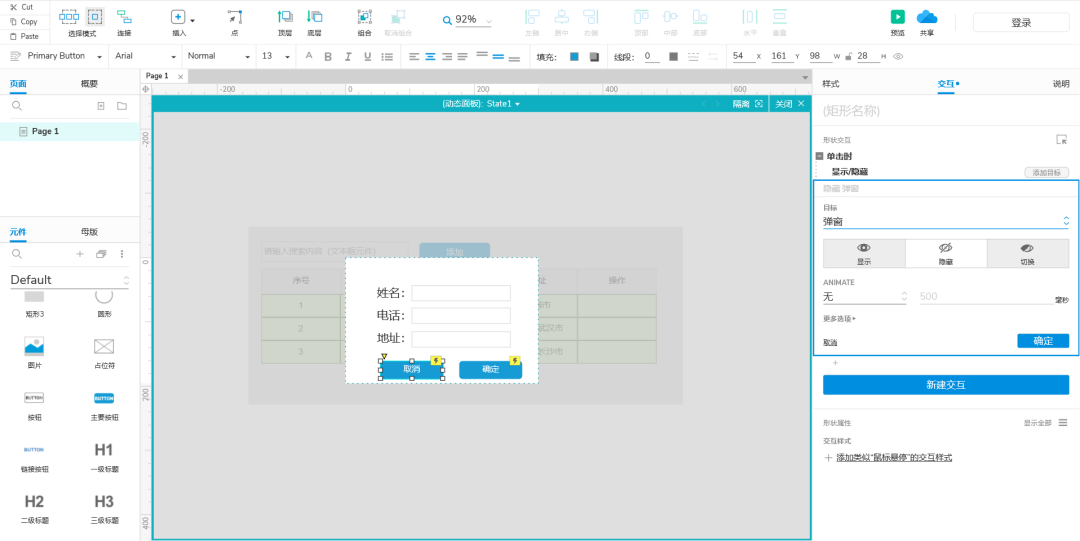Click the 添加目标 add target button
This screenshot has height=541, width=1080.
[1046, 172]
